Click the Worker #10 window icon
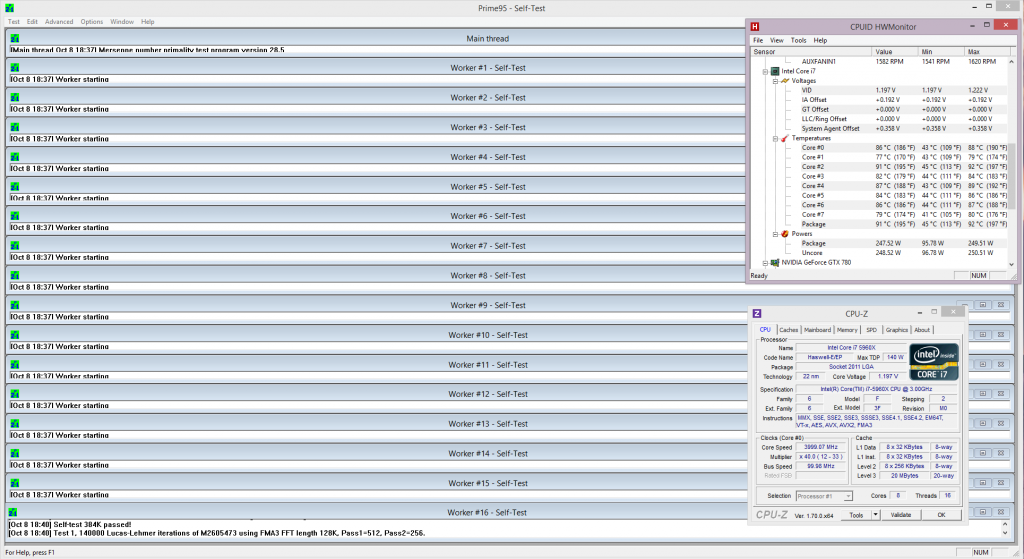The image size is (1024, 559). point(14,335)
